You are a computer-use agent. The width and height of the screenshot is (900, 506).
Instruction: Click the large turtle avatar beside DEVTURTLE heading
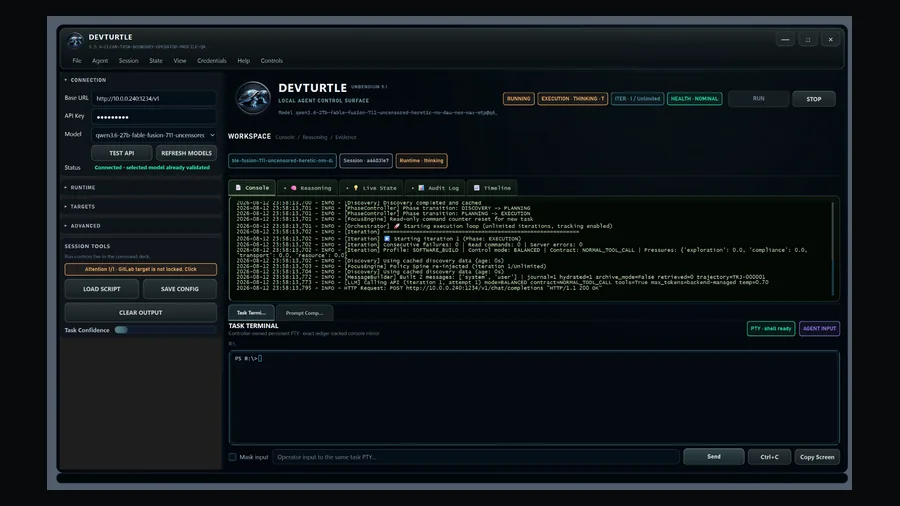(x=253, y=98)
